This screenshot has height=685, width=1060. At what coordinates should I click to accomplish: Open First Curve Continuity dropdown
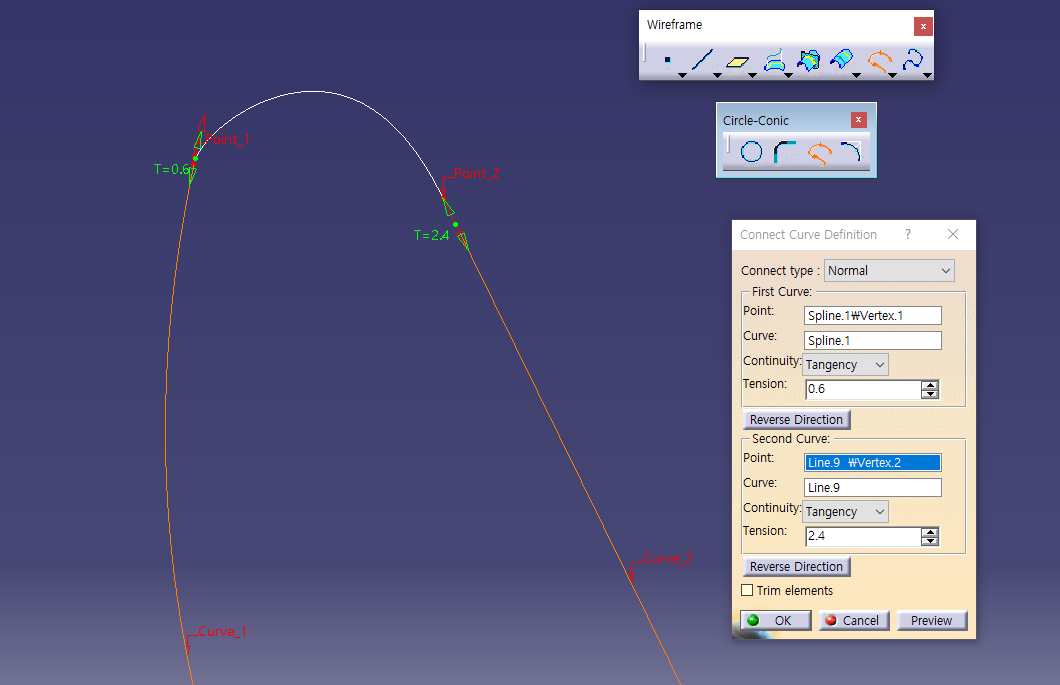845,364
